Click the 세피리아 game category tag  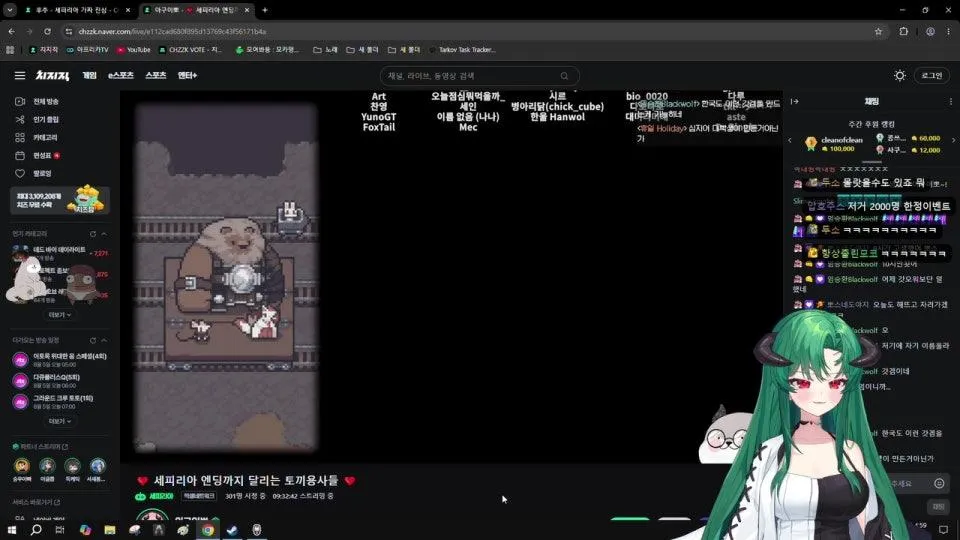(156, 497)
